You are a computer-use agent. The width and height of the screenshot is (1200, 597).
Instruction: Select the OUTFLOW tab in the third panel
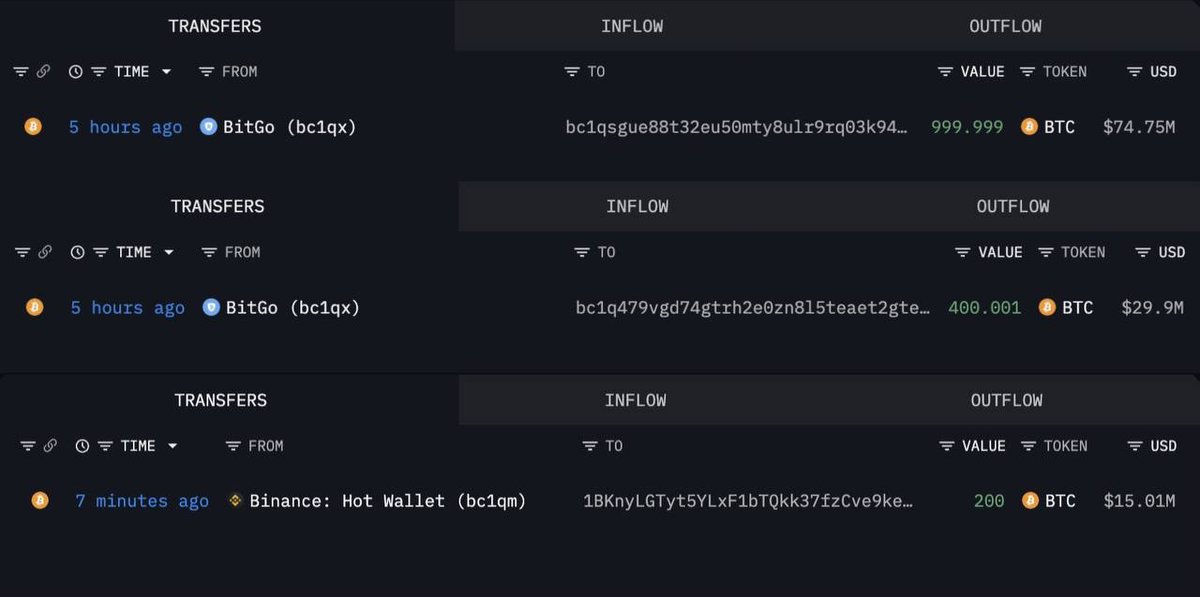(x=1006, y=400)
